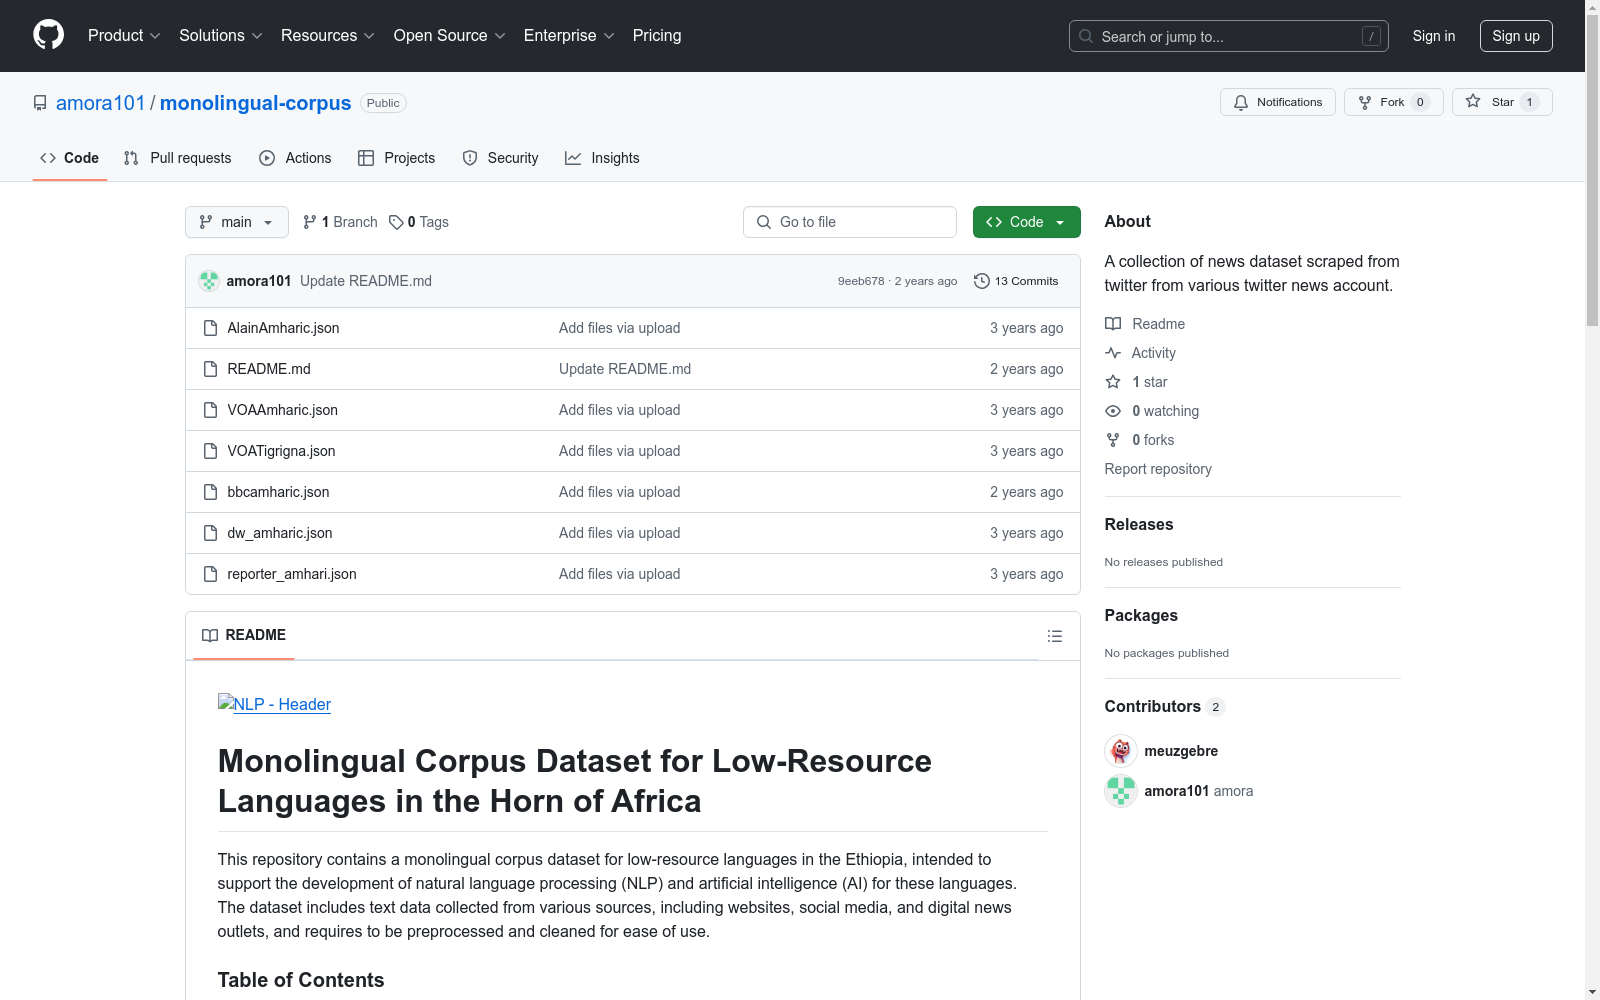Screen dimensions: 1600x1000
Task: Switch to the Security tab
Action: (x=501, y=158)
